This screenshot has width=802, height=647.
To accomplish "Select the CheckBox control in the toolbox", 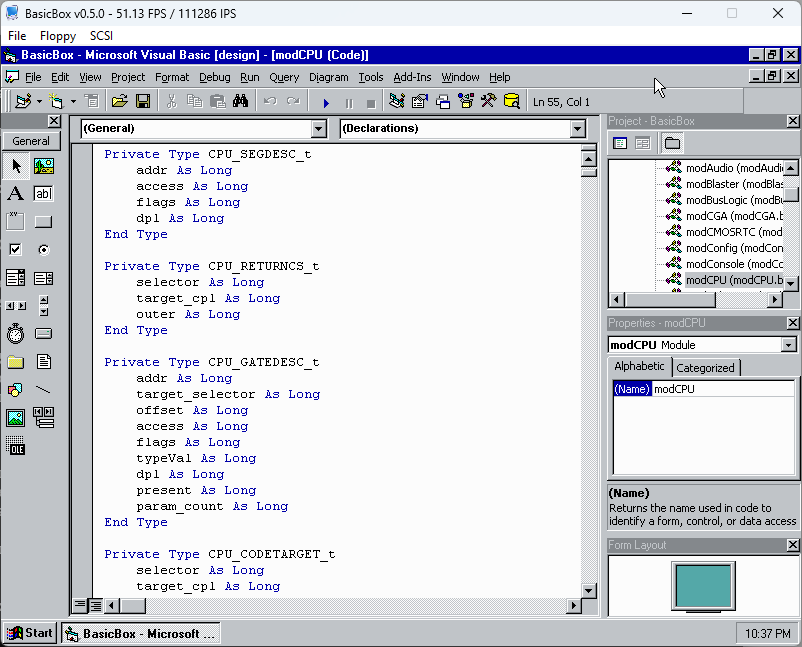I will (15, 250).
